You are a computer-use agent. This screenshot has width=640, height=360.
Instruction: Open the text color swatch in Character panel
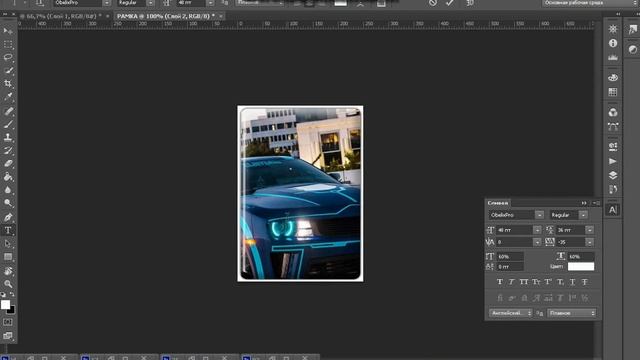pos(581,267)
